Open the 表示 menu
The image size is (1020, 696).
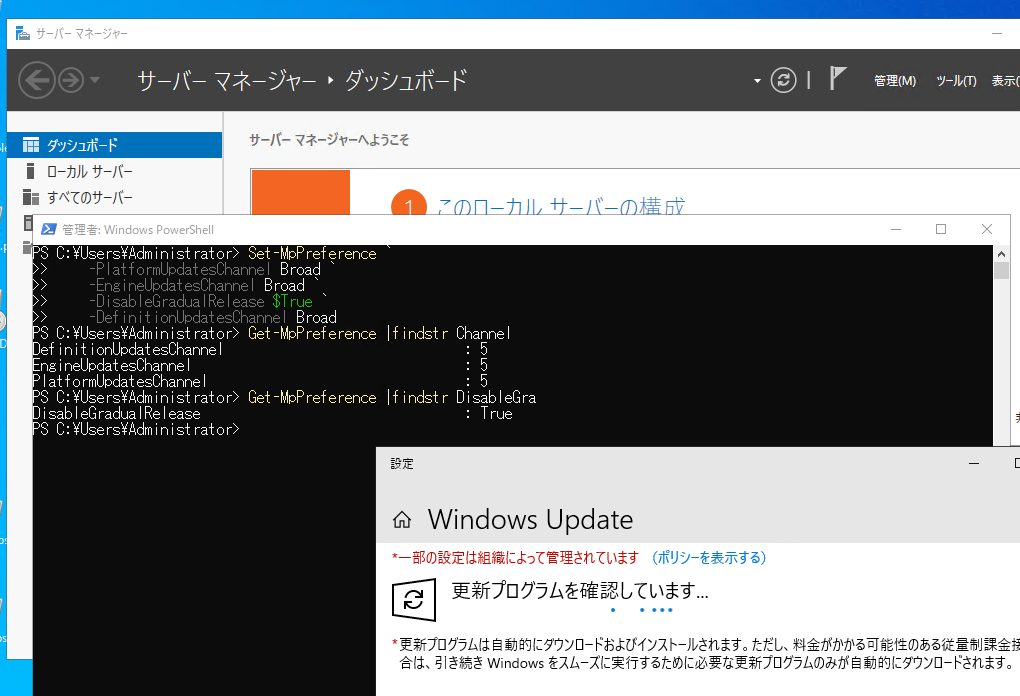pos(1005,80)
